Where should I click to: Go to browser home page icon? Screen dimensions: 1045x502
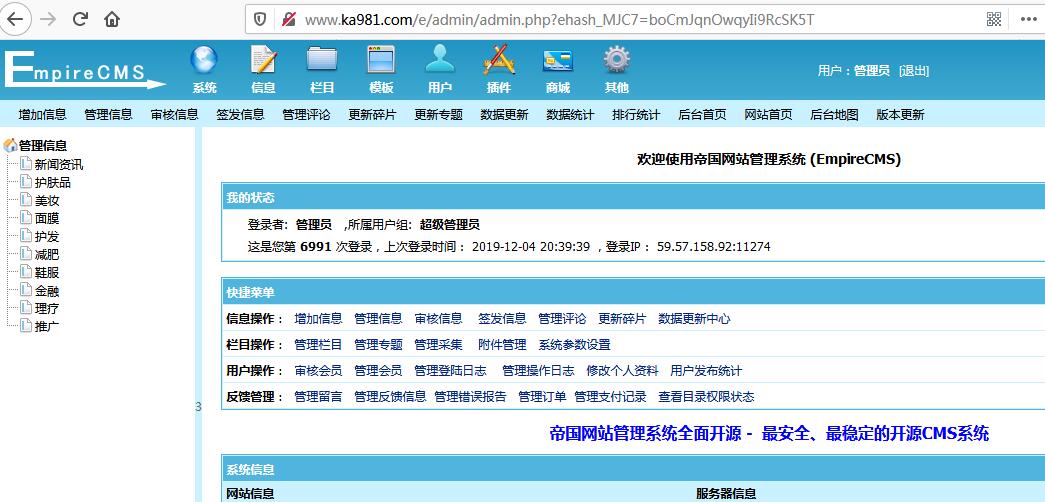[112, 19]
